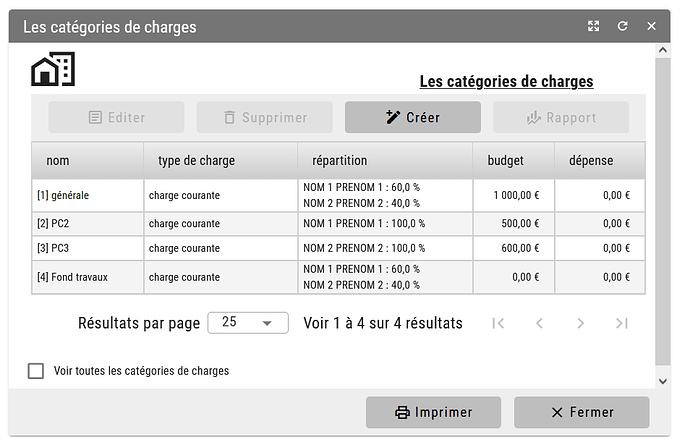The height and width of the screenshot is (444, 690).
Task: Click Voir 1 à 4 sur 4 résultats text
Action: click(383, 323)
